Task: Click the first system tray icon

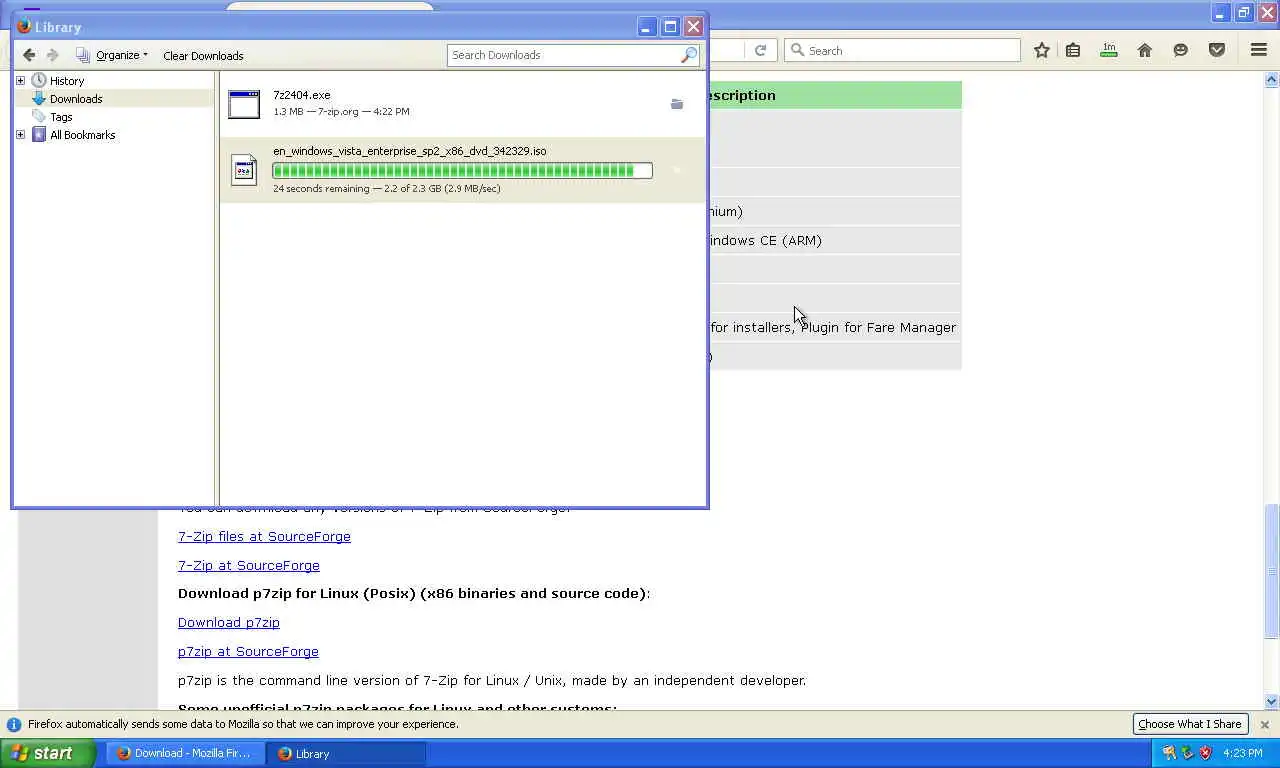Action: pos(1169,753)
